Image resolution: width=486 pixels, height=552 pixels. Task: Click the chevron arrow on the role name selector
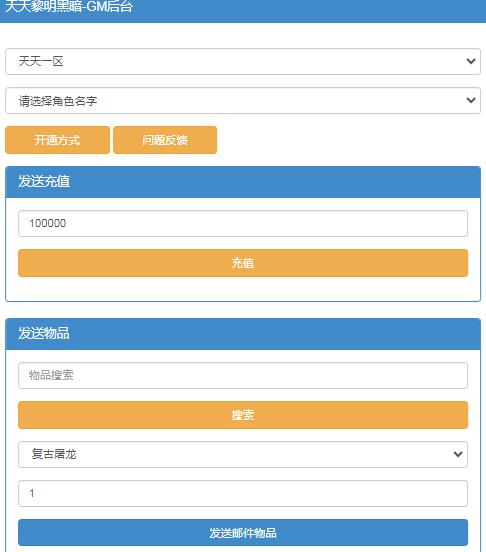click(471, 101)
